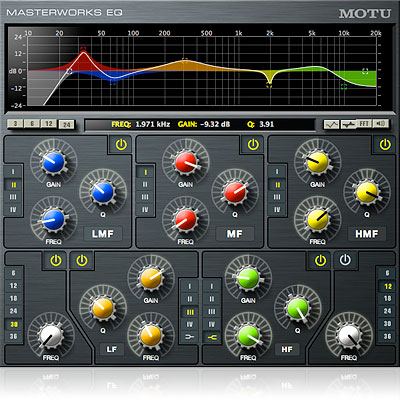Select the red band handle on the graph

83,49
